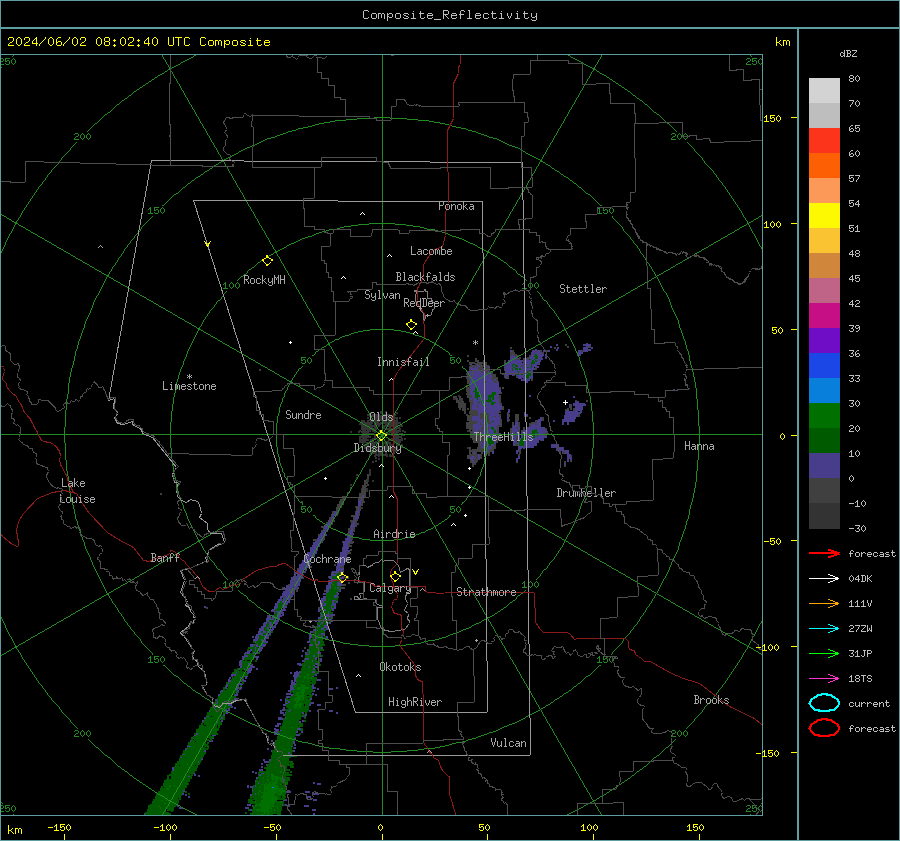
Task: Select the Drumheller label
Action: click(586, 493)
